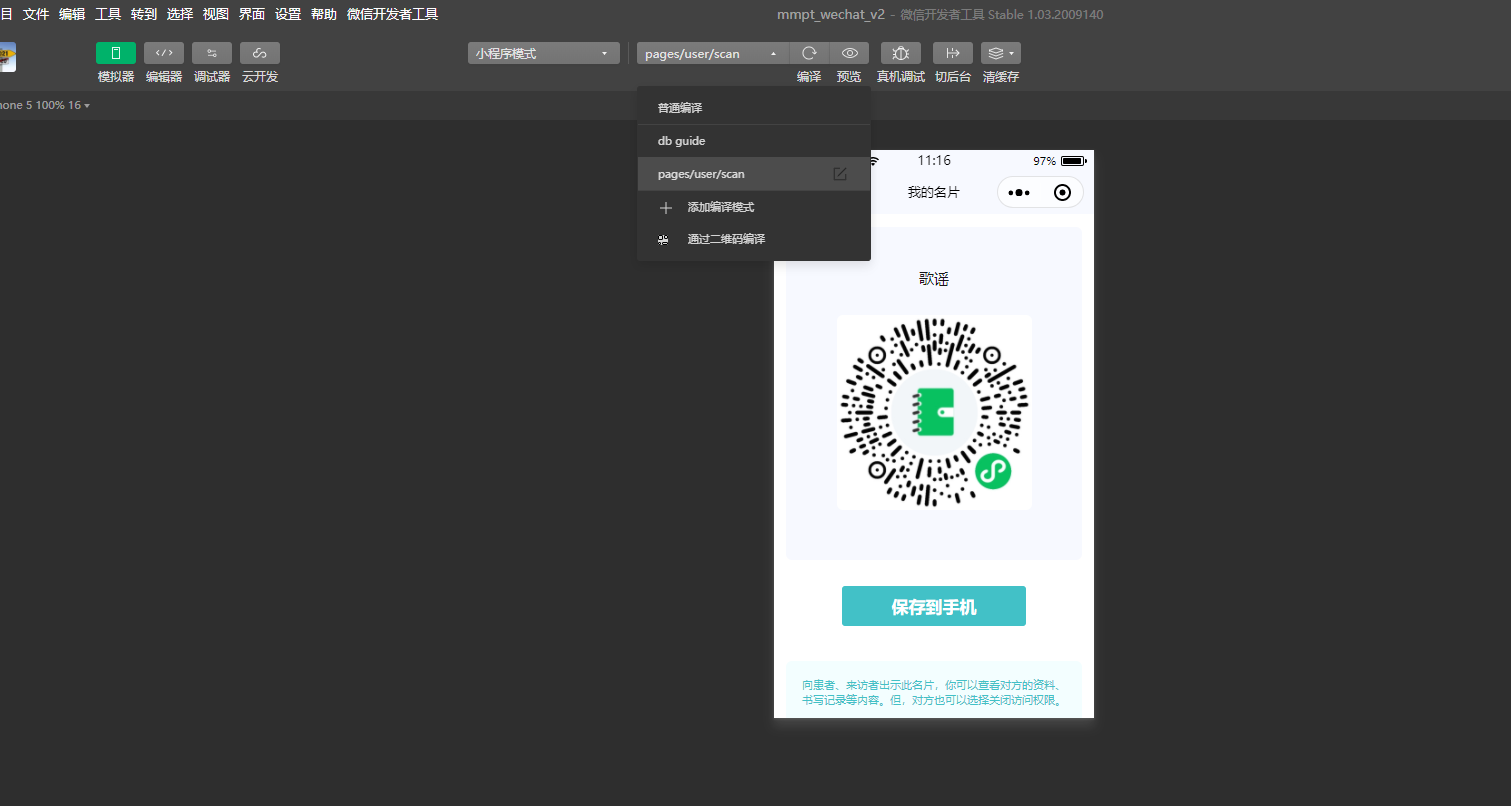Click the user avatar in the toolbar

7,56
